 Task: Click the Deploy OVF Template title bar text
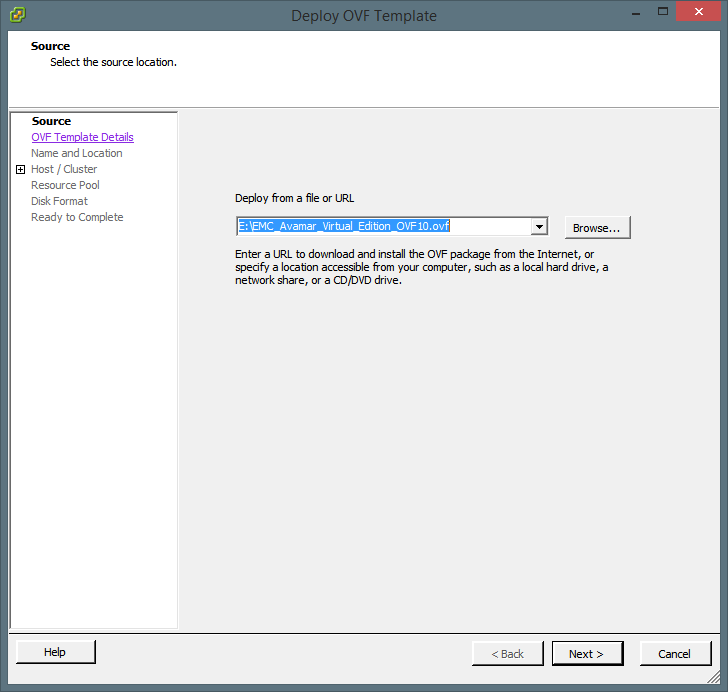click(363, 16)
